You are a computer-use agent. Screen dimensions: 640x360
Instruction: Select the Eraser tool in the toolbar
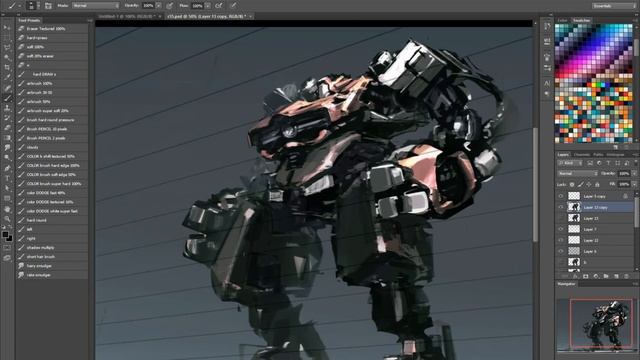point(7,128)
